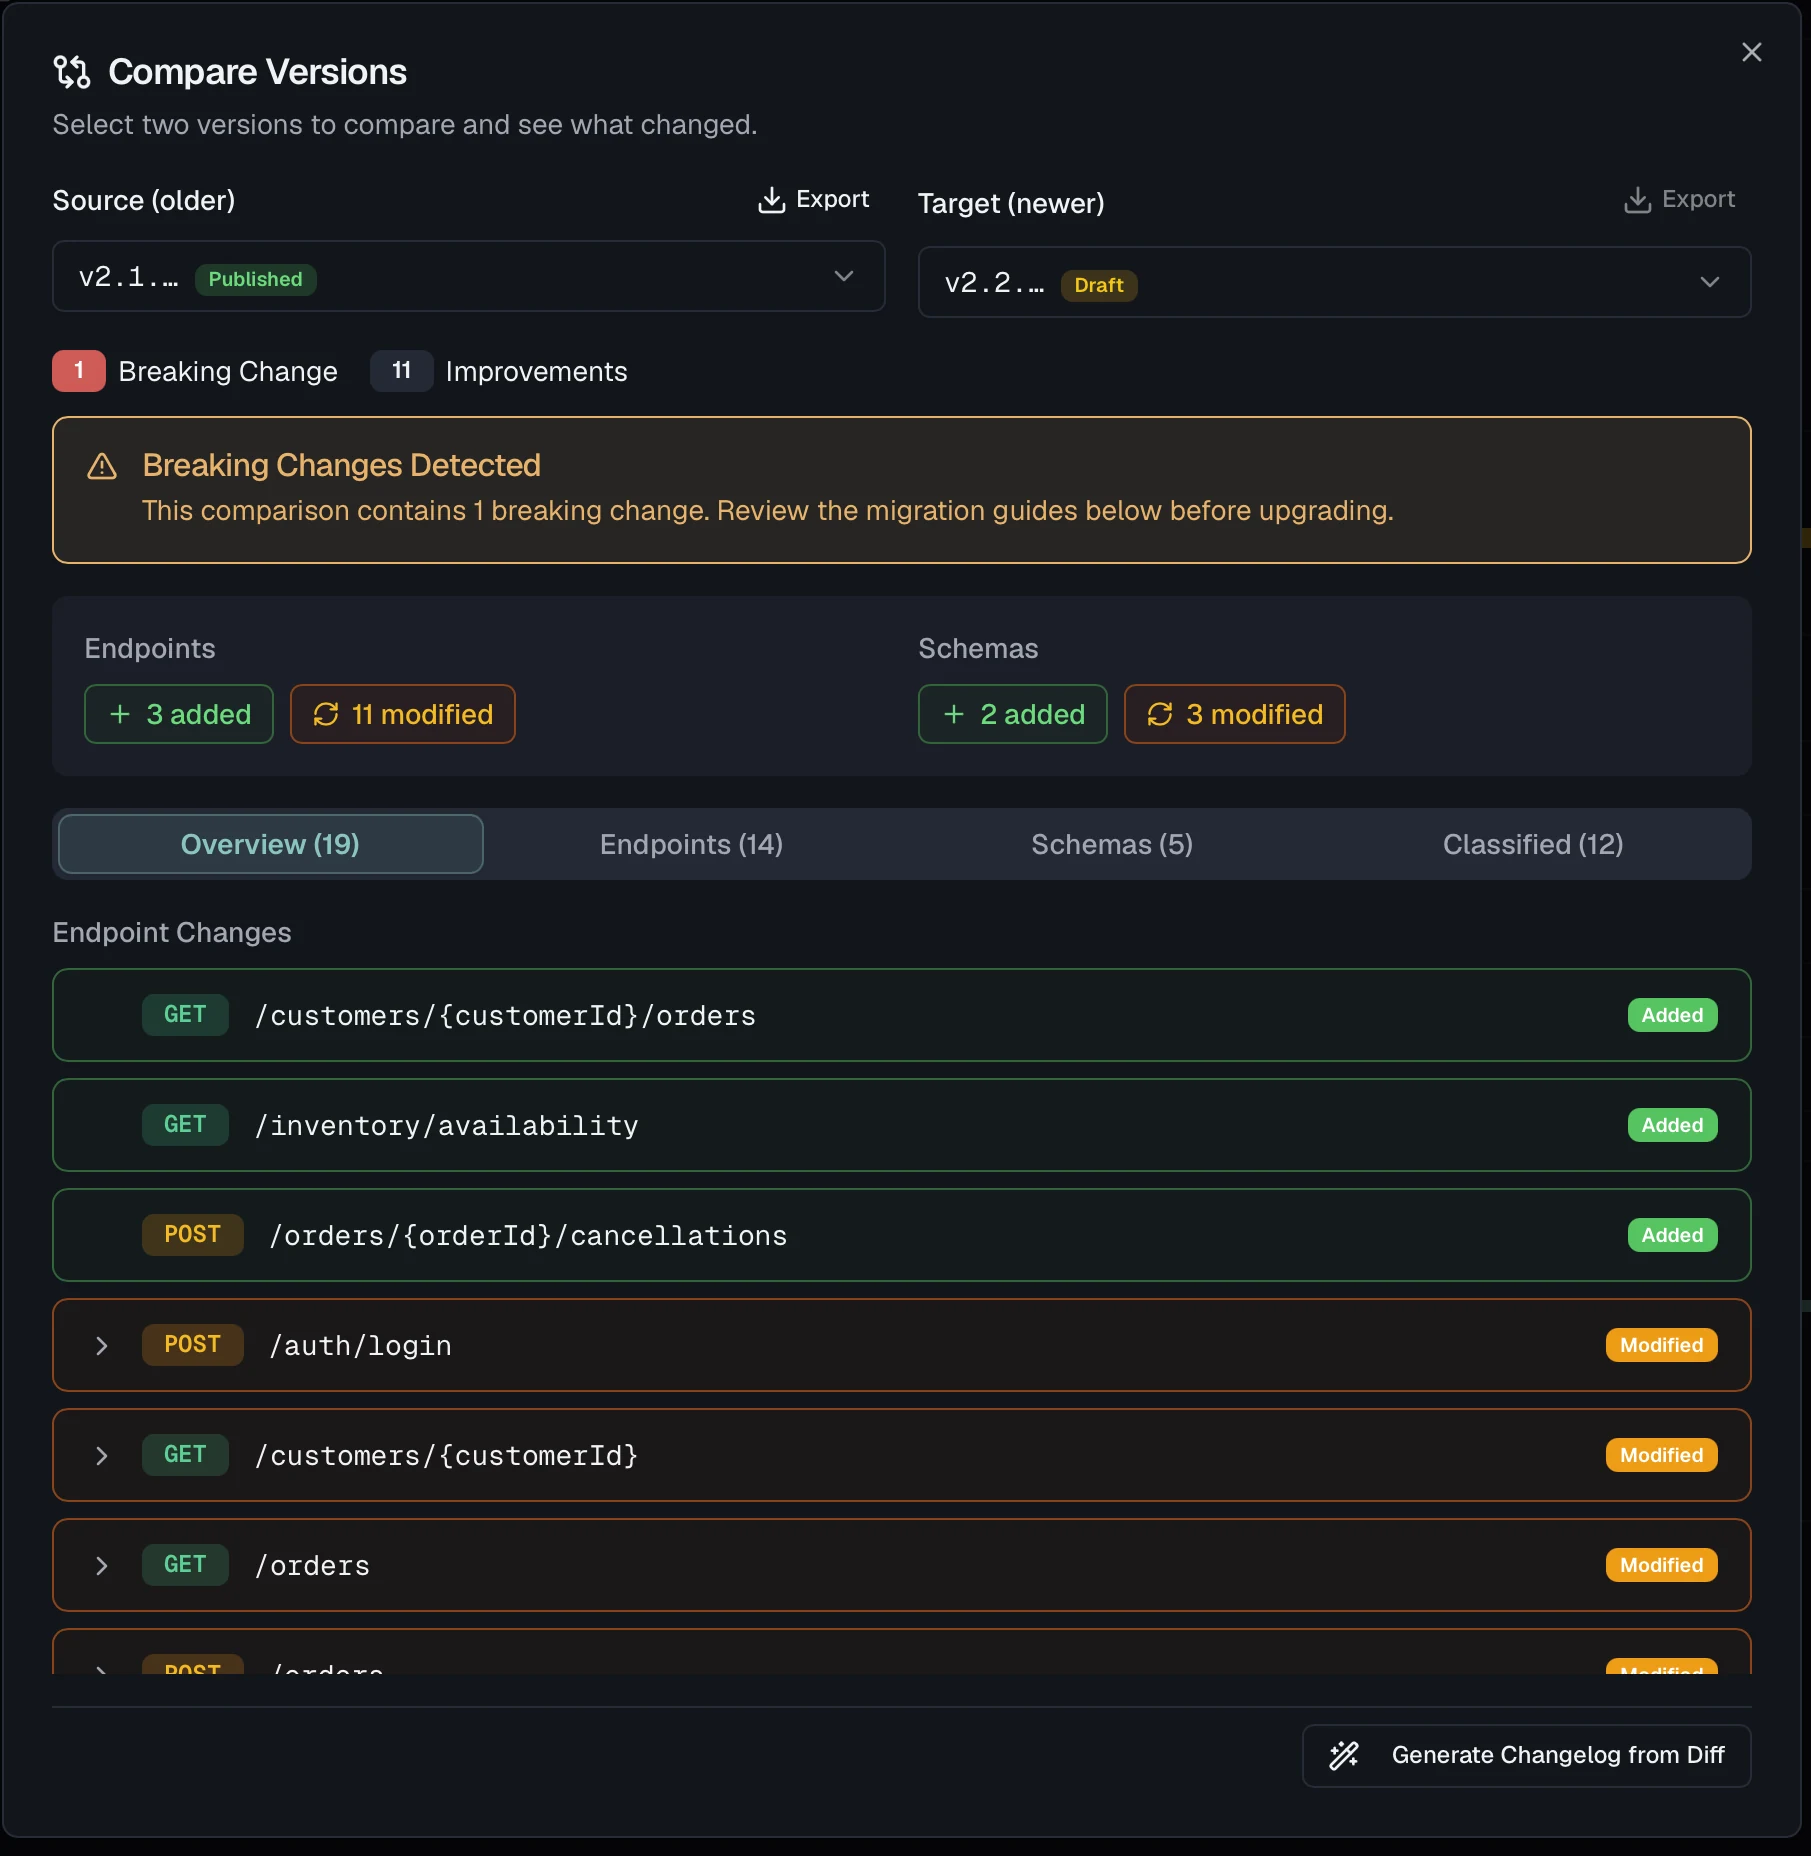Switch to the Overview (19) tab
This screenshot has height=1856, width=1811.
coord(270,844)
